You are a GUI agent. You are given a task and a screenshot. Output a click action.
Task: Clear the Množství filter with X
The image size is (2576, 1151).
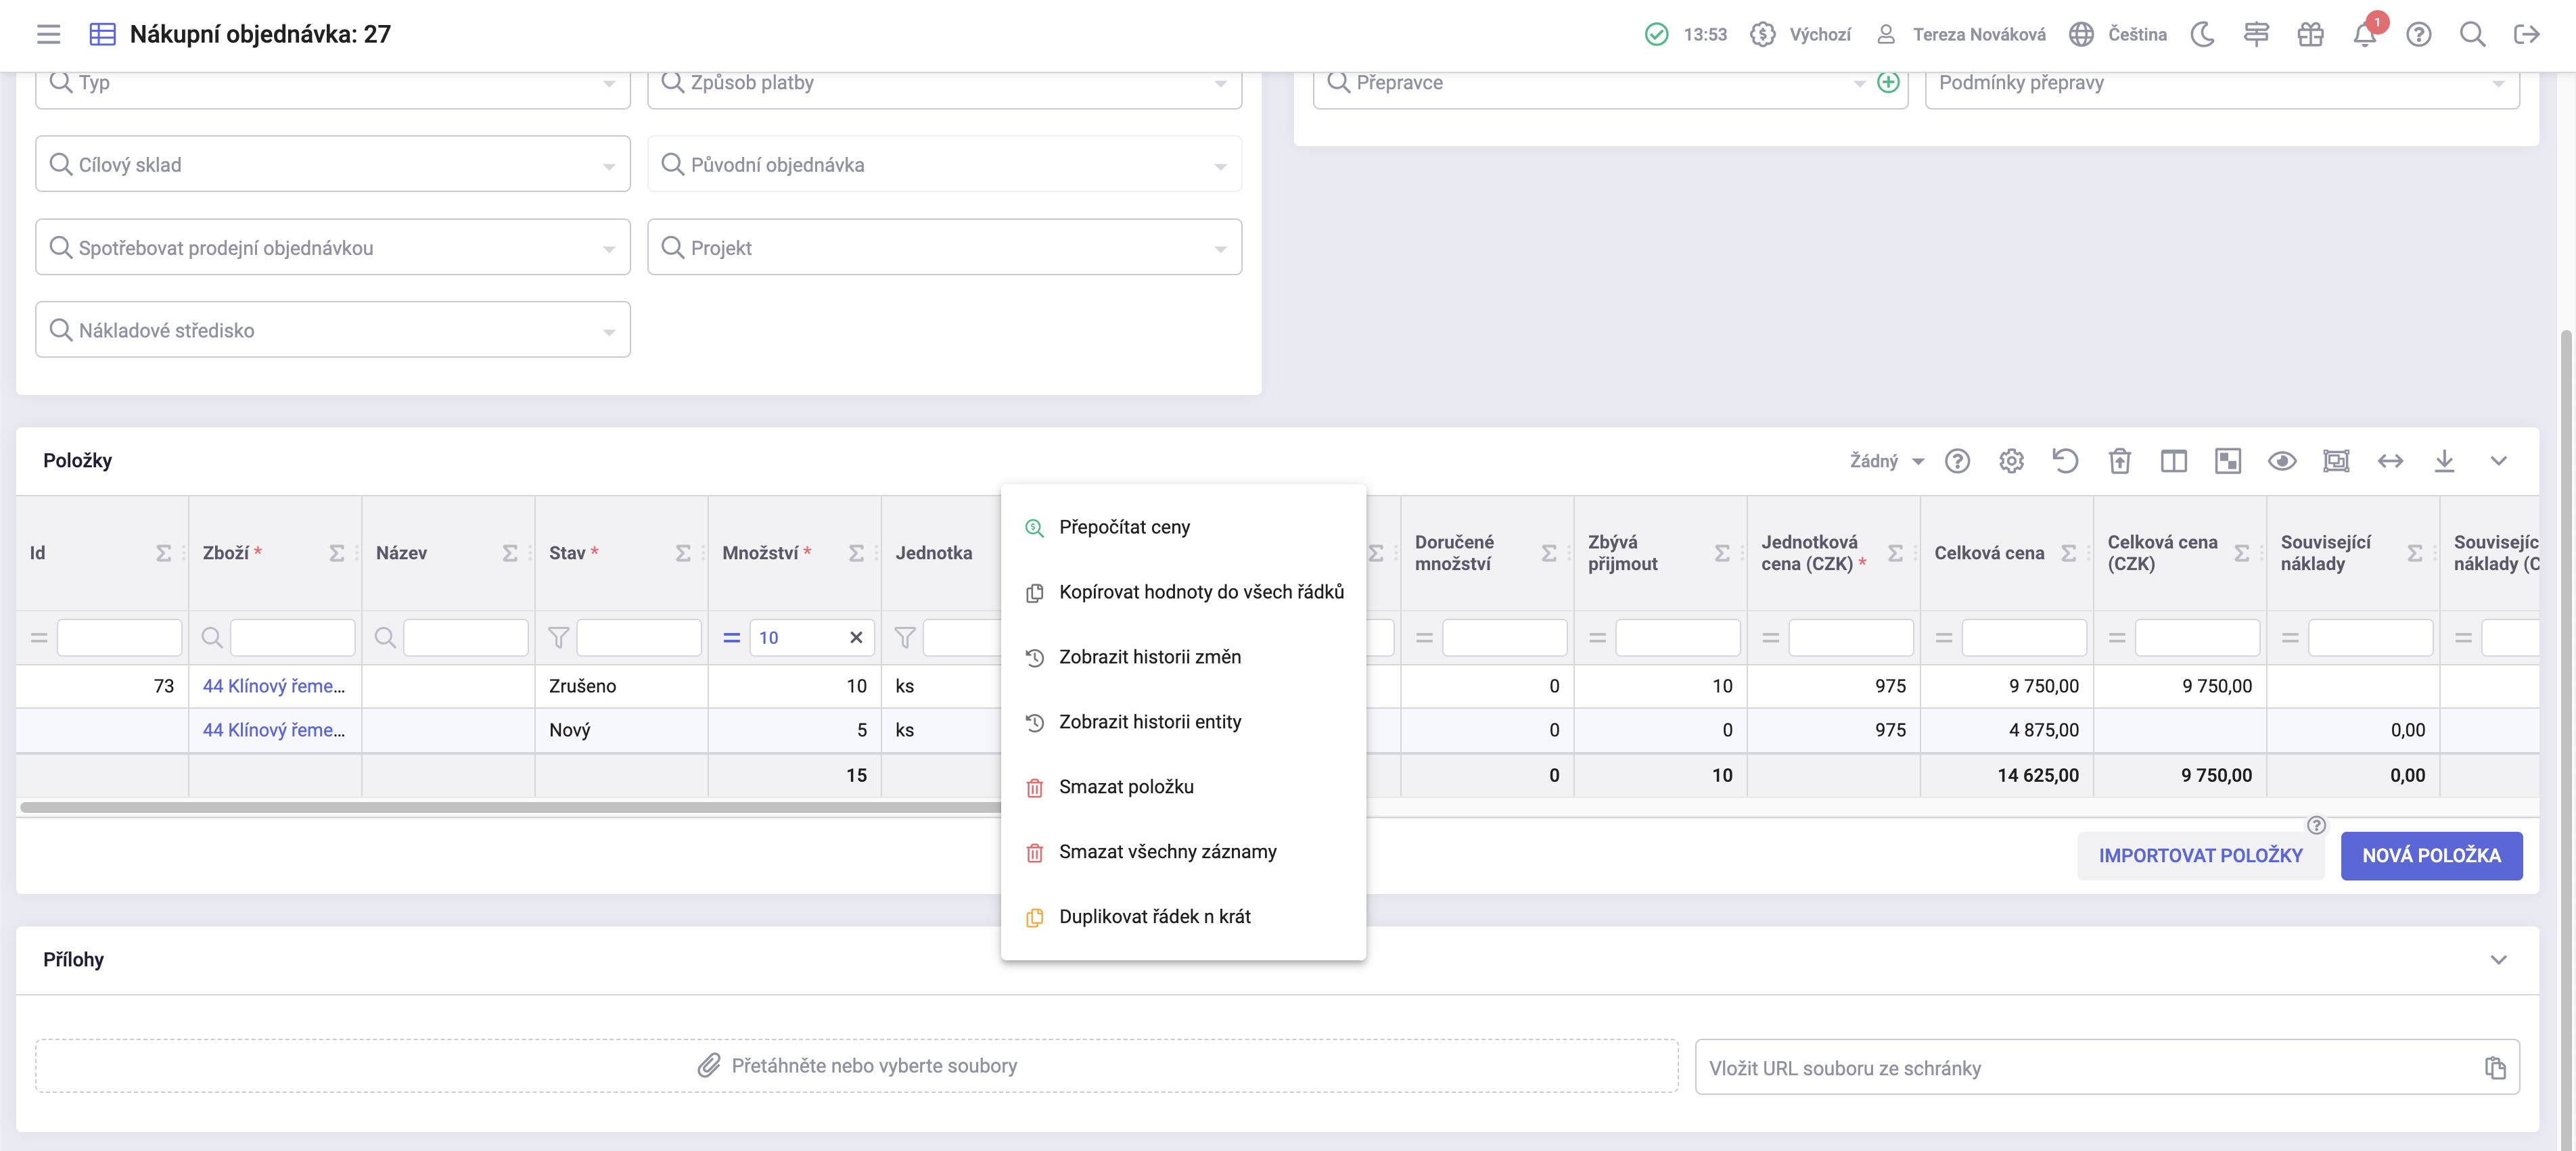pos(856,638)
